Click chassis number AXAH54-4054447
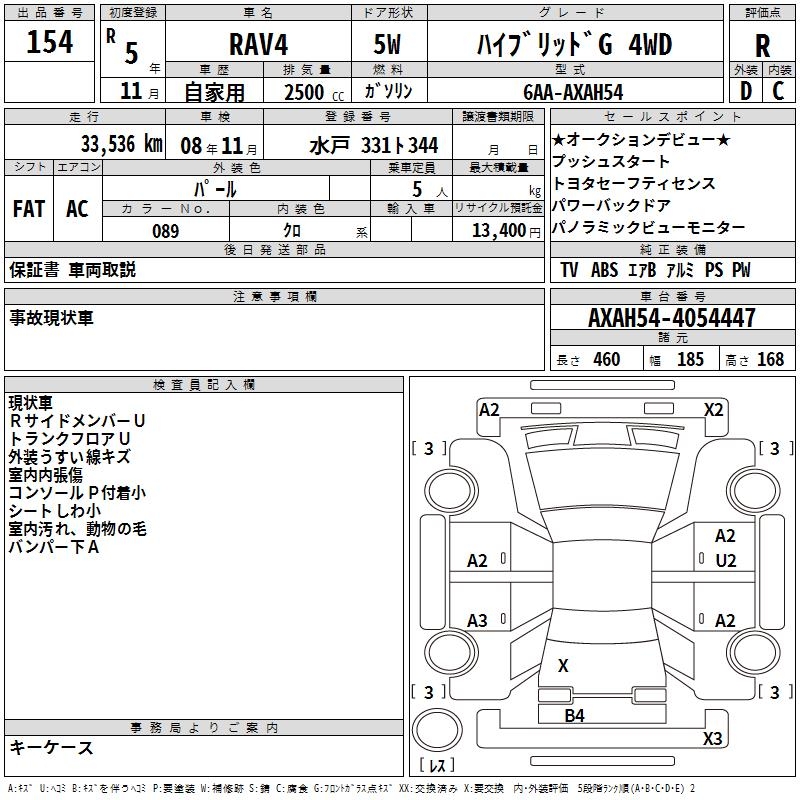 671,318
